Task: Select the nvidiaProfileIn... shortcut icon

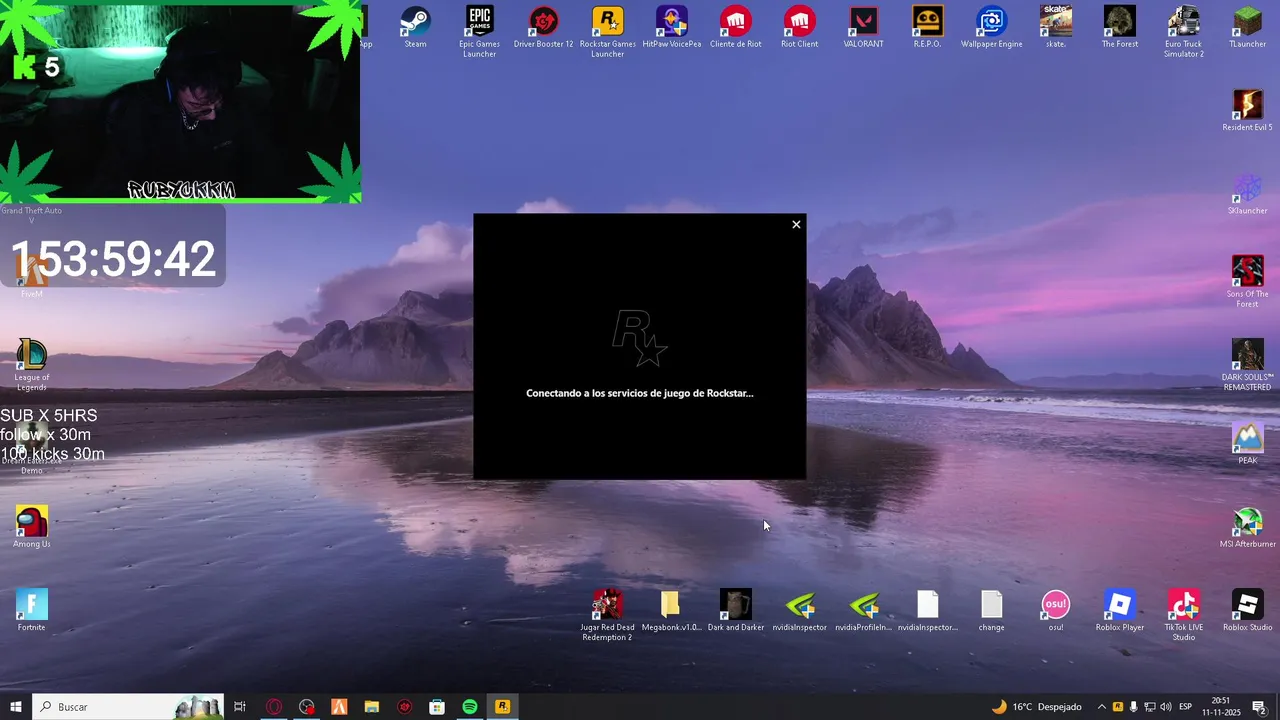Action: [x=863, y=611]
